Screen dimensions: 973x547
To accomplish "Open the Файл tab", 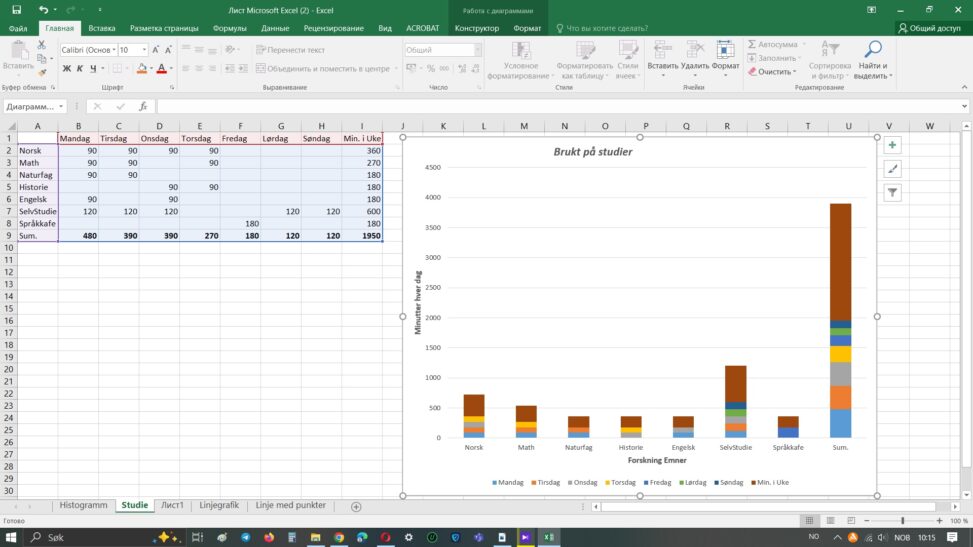I will 18,28.
